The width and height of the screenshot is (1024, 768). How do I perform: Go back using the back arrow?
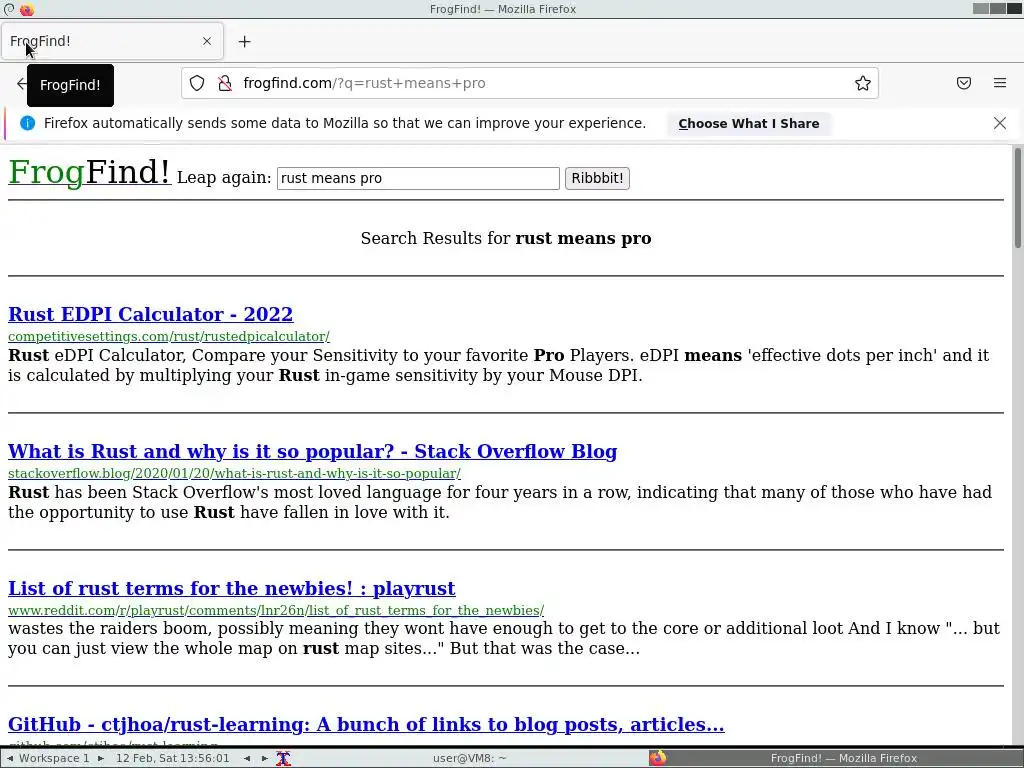coord(21,84)
